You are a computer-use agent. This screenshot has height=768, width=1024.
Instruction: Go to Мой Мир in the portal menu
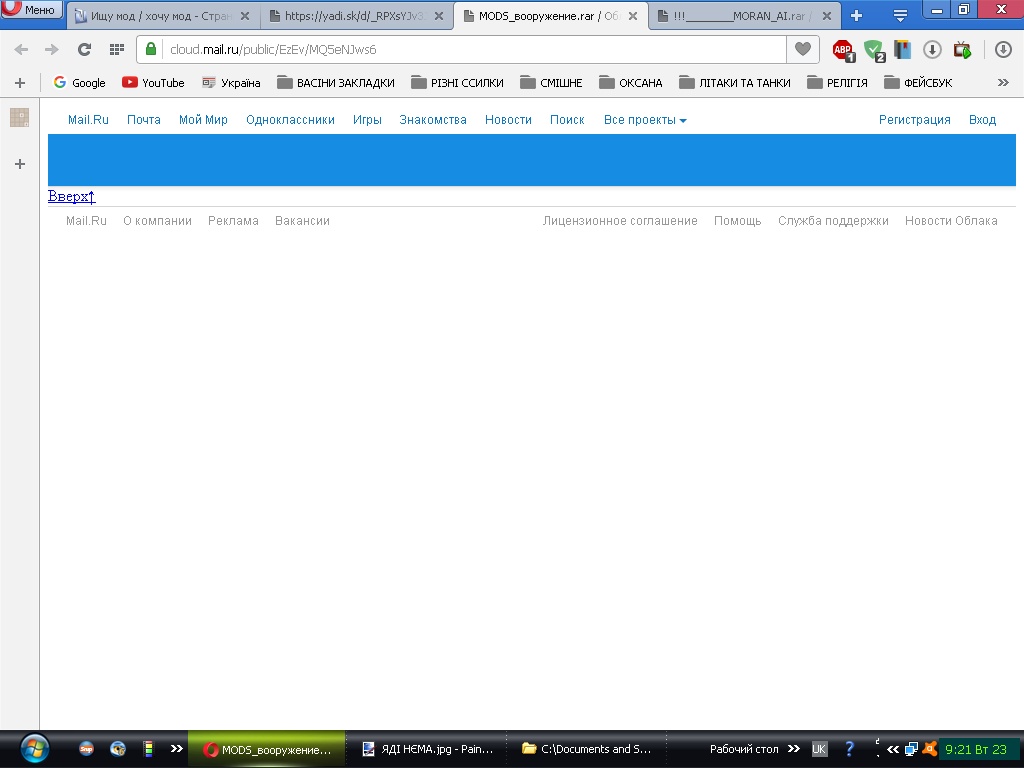(203, 120)
